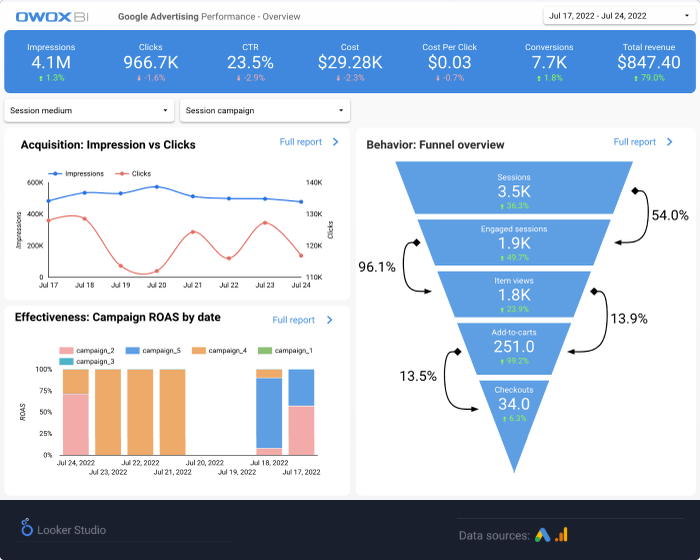Toggle campaign_3 legend swatch
This screenshot has width=700, height=560.
pyautogui.click(x=66, y=361)
